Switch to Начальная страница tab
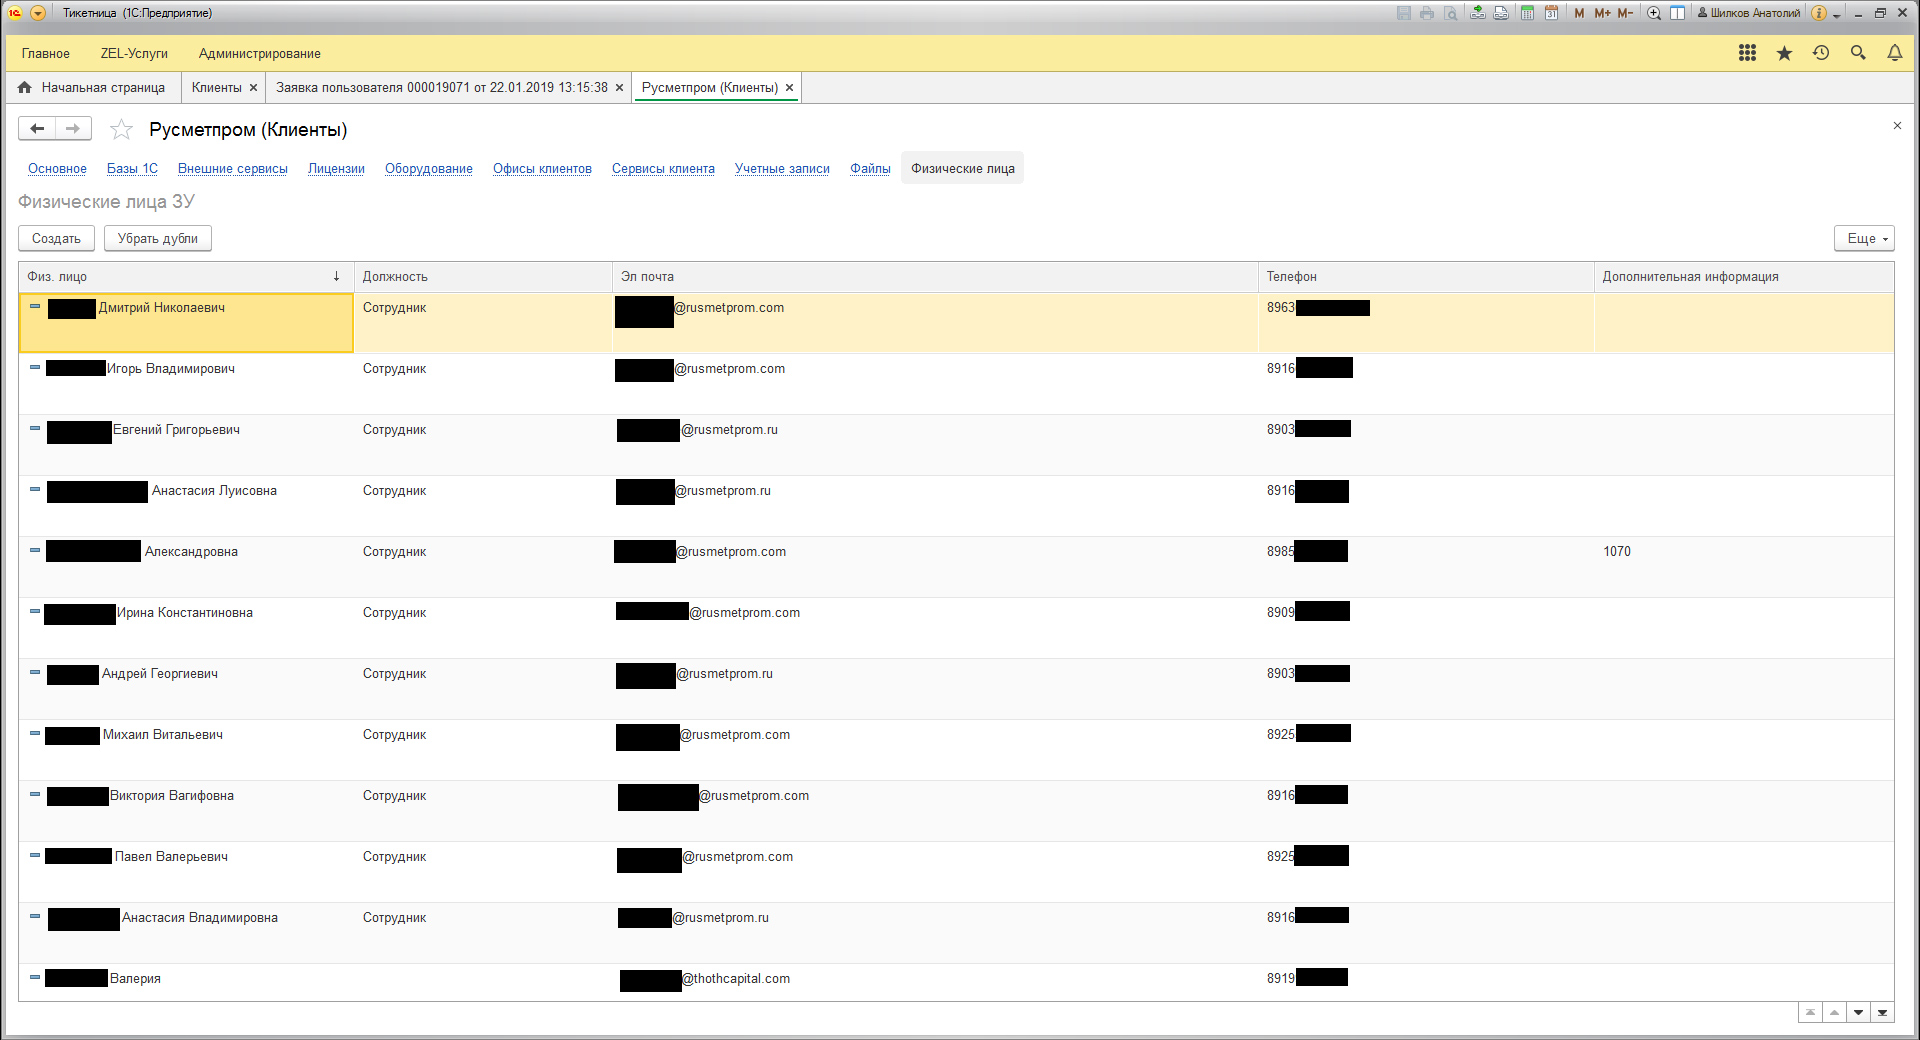1920x1040 pixels. [103, 88]
